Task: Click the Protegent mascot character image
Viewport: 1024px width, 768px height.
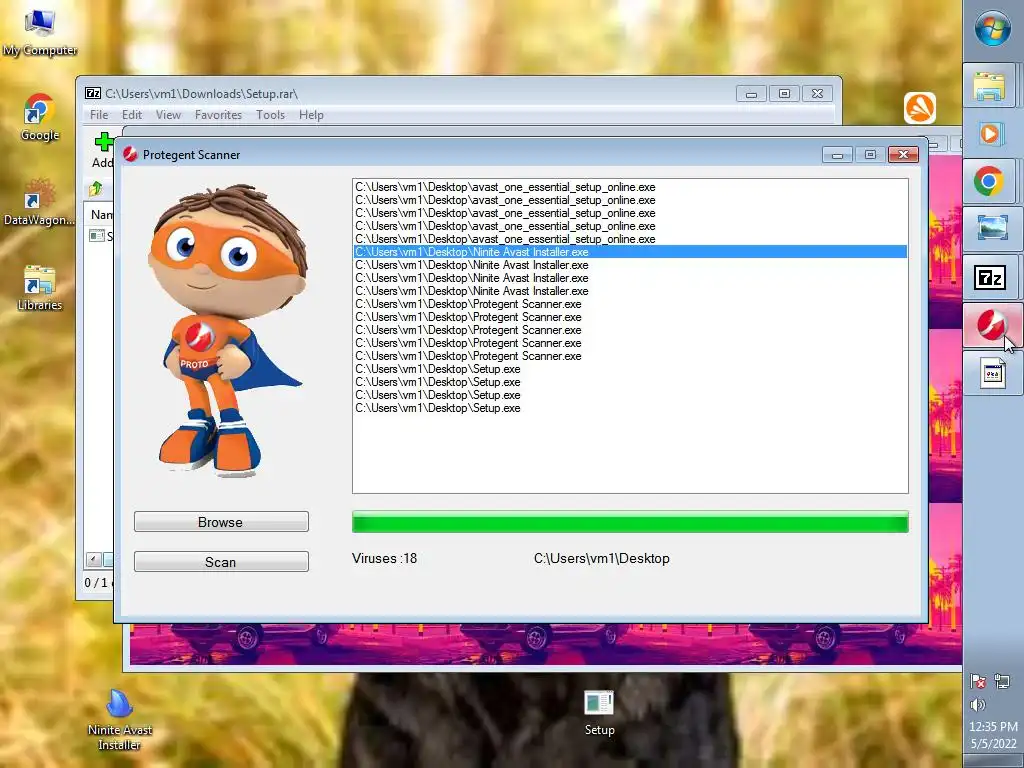Action: (227, 330)
